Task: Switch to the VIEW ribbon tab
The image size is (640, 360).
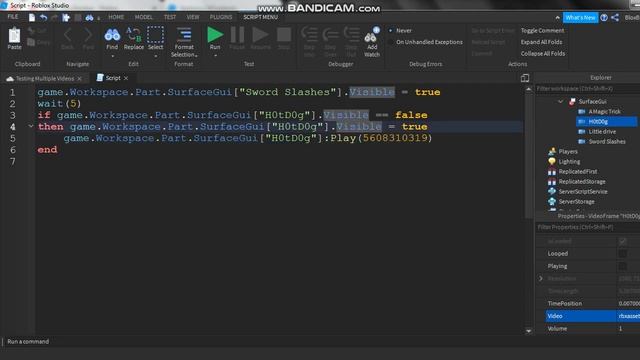Action: [193, 17]
